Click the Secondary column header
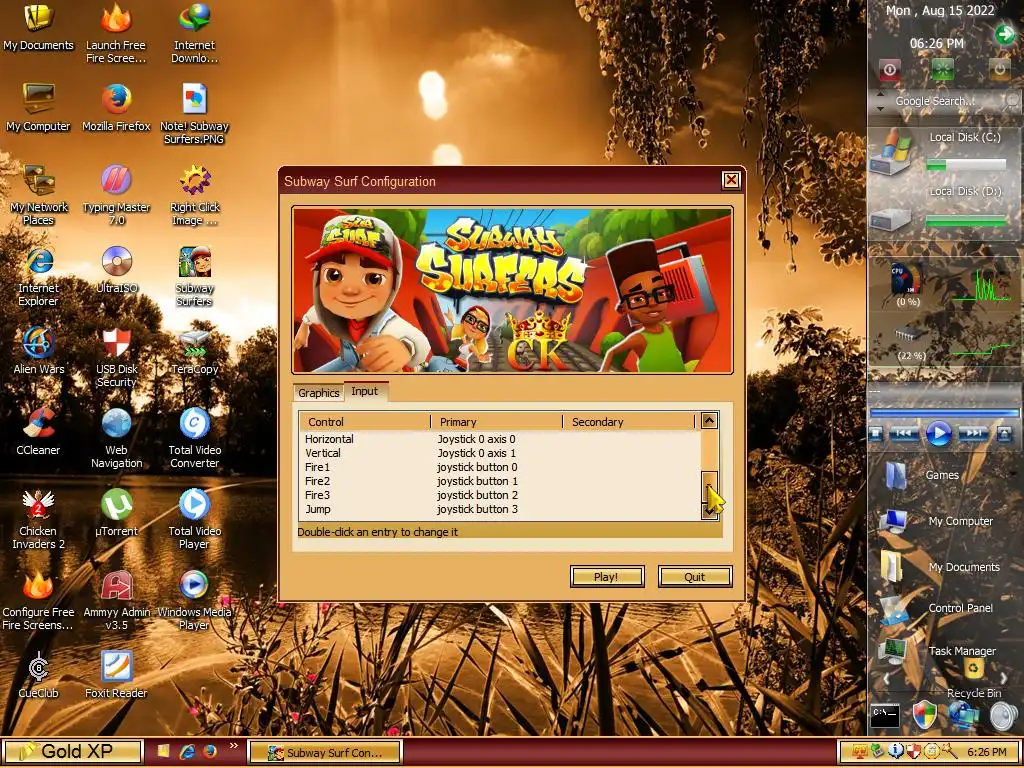 [x=630, y=422]
